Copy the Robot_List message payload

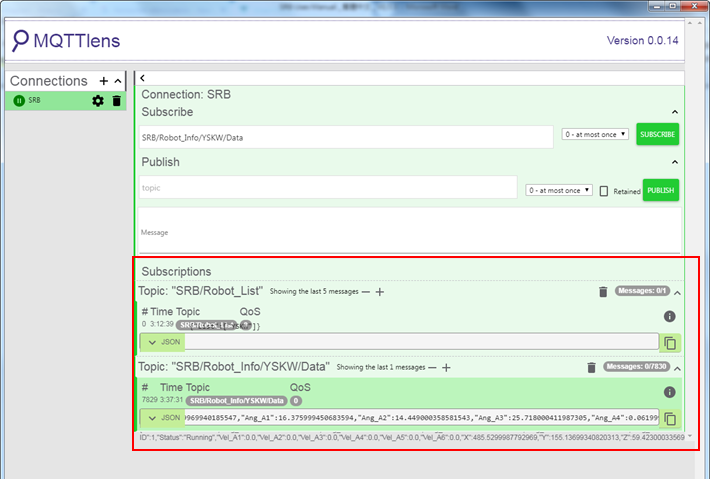point(670,343)
